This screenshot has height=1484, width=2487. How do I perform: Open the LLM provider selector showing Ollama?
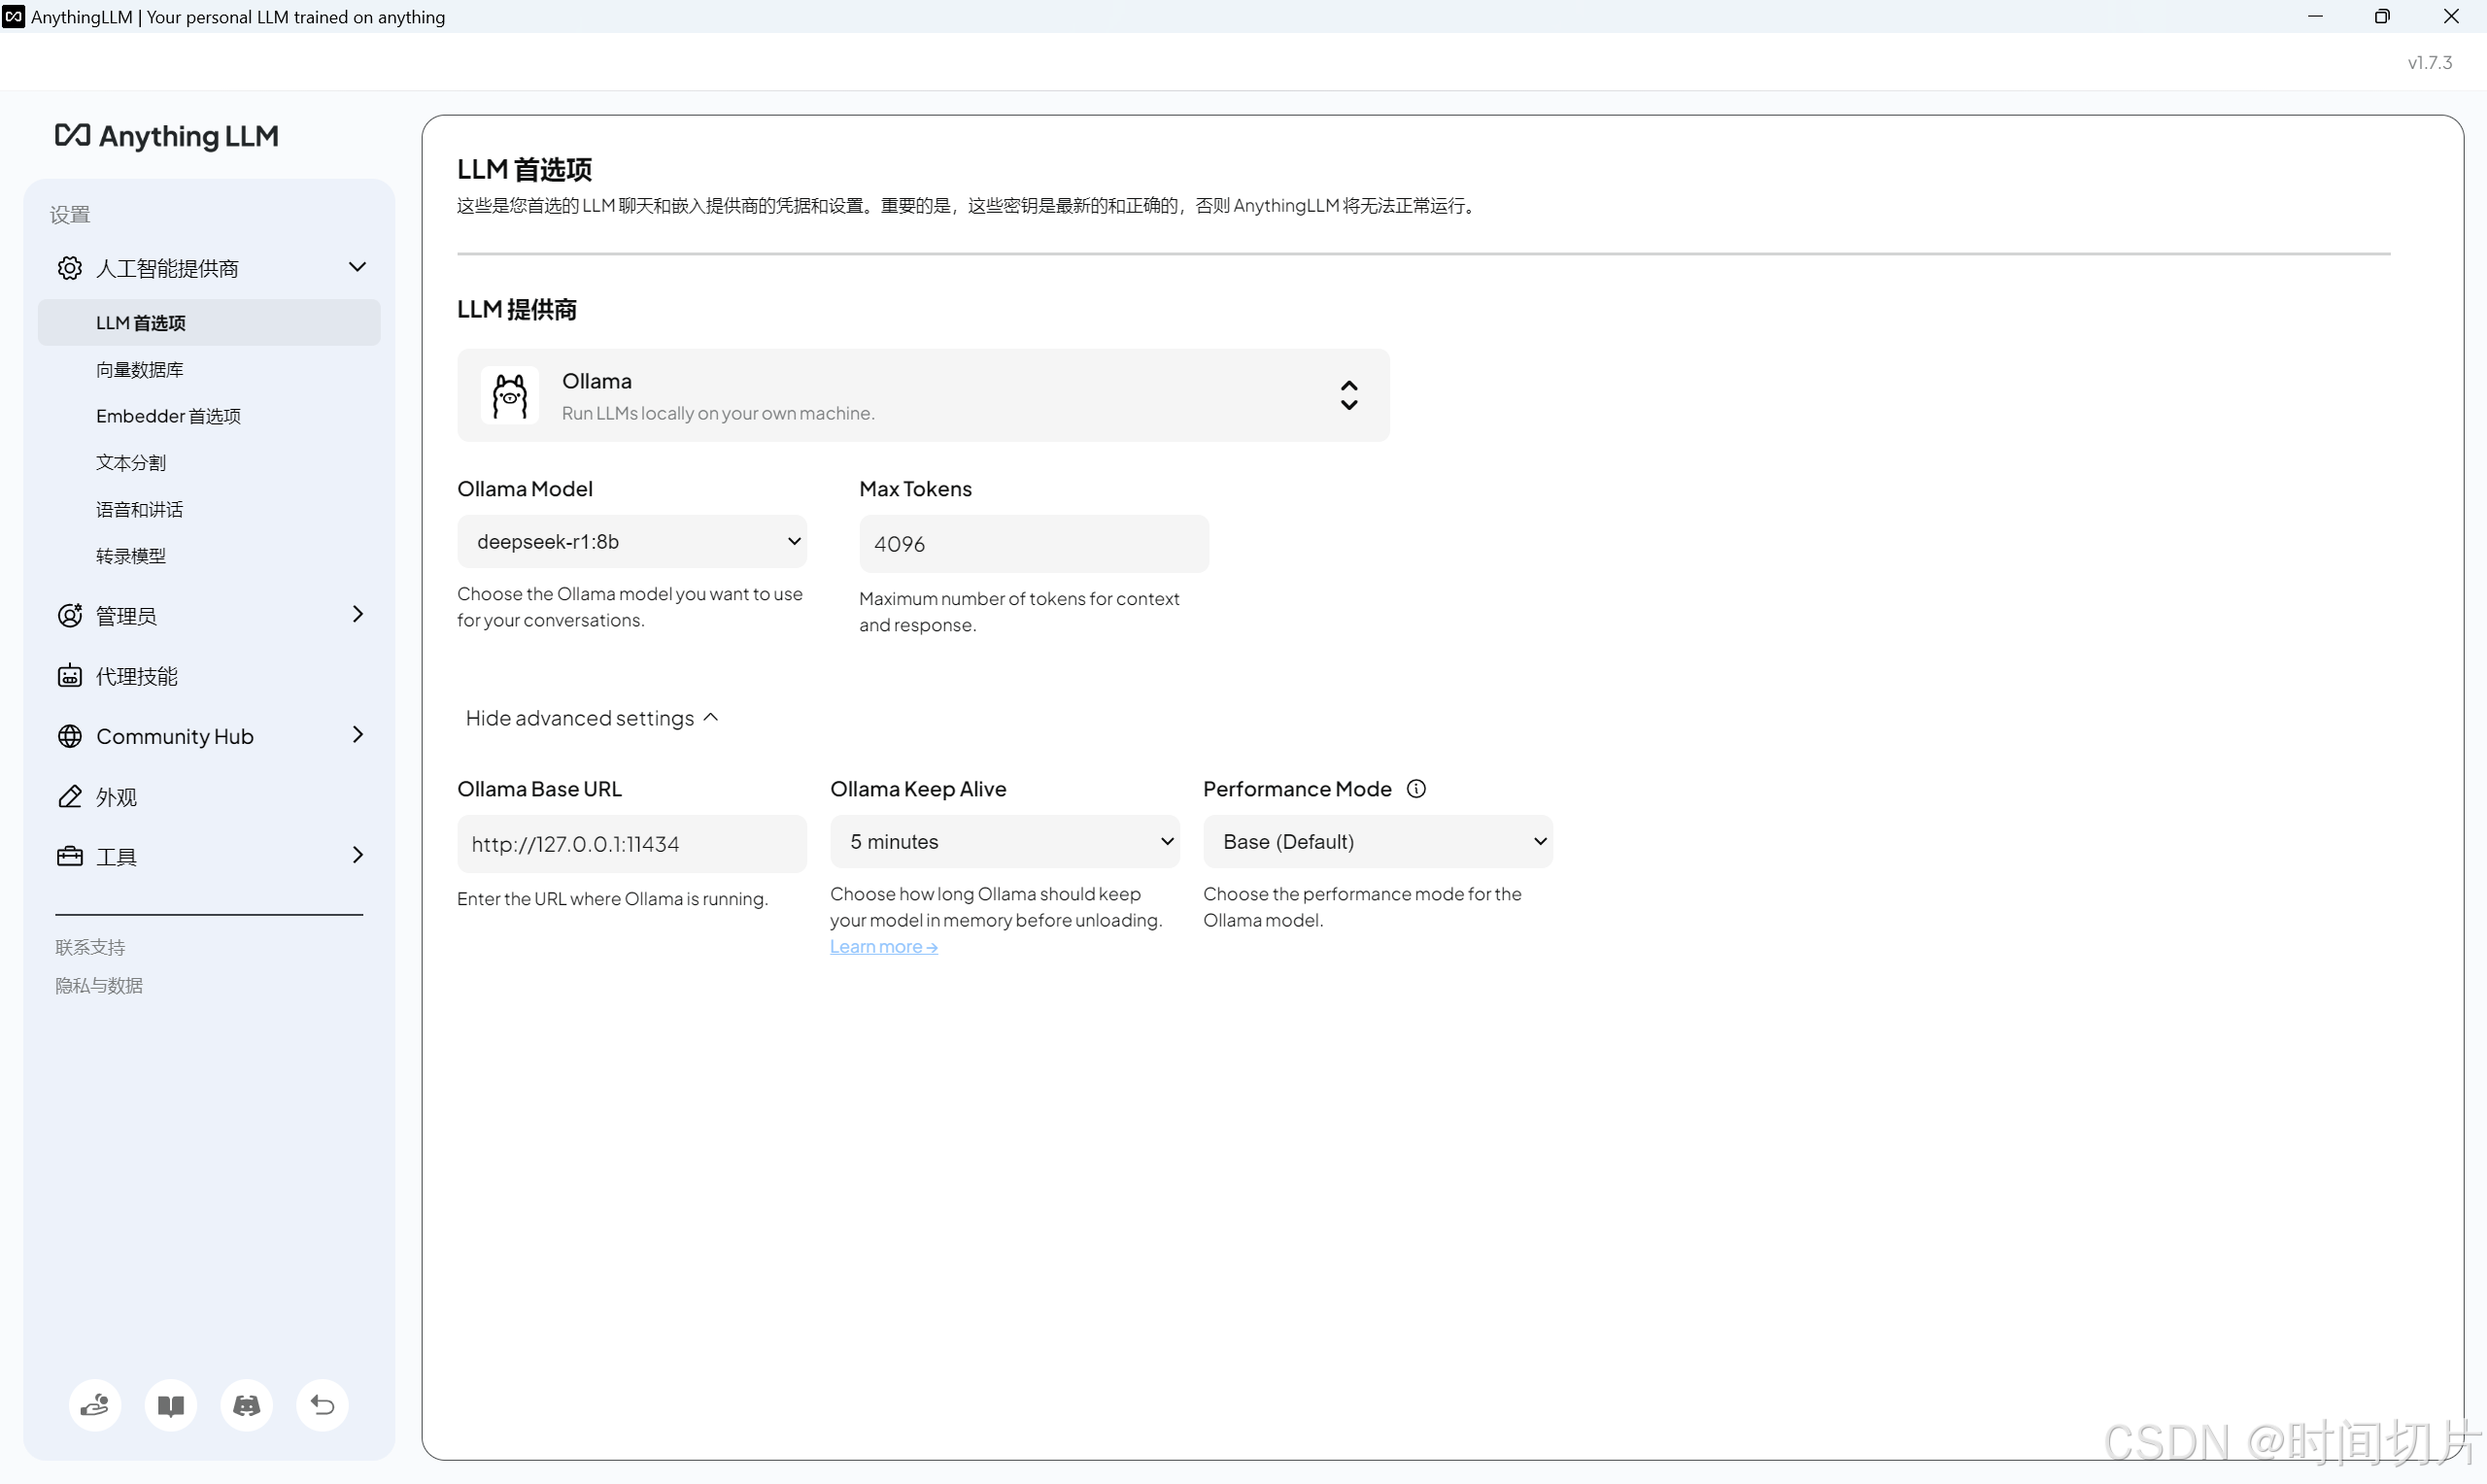pos(922,396)
